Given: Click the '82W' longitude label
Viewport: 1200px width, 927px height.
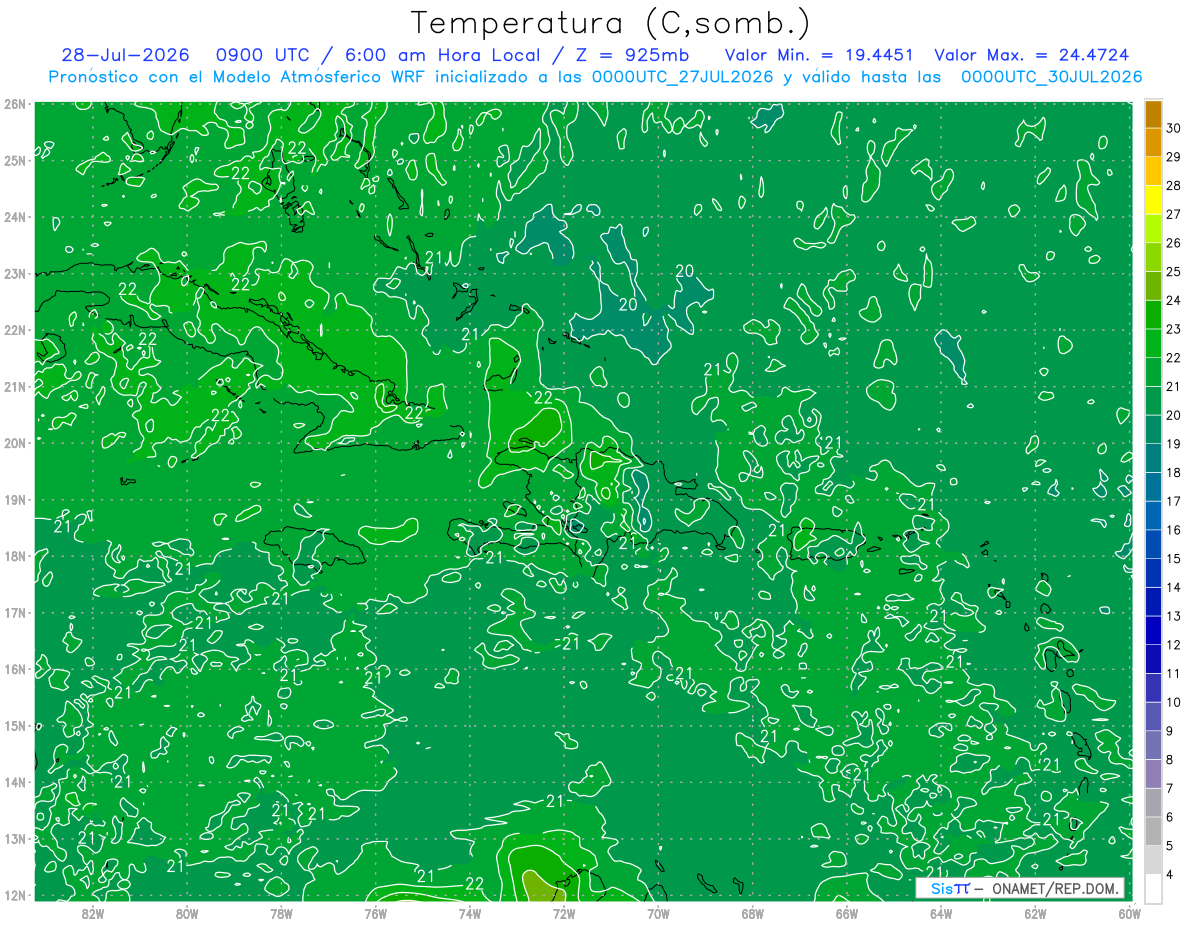Looking at the screenshot, I should coord(92,913).
